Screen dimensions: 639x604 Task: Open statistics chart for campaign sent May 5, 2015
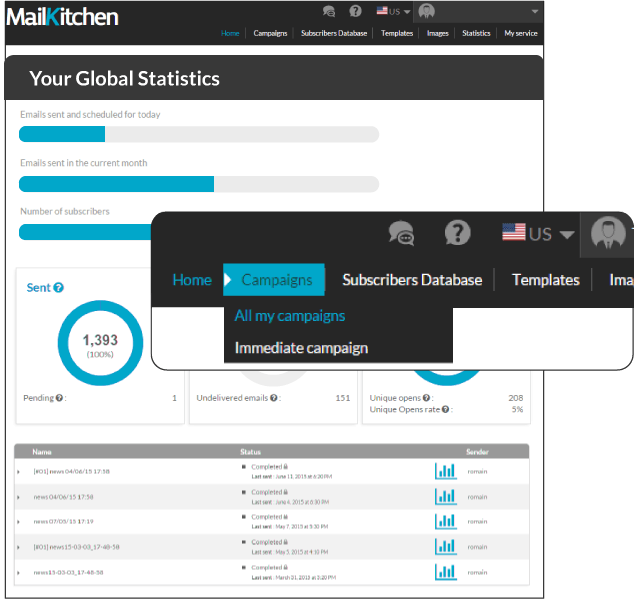pos(445,547)
